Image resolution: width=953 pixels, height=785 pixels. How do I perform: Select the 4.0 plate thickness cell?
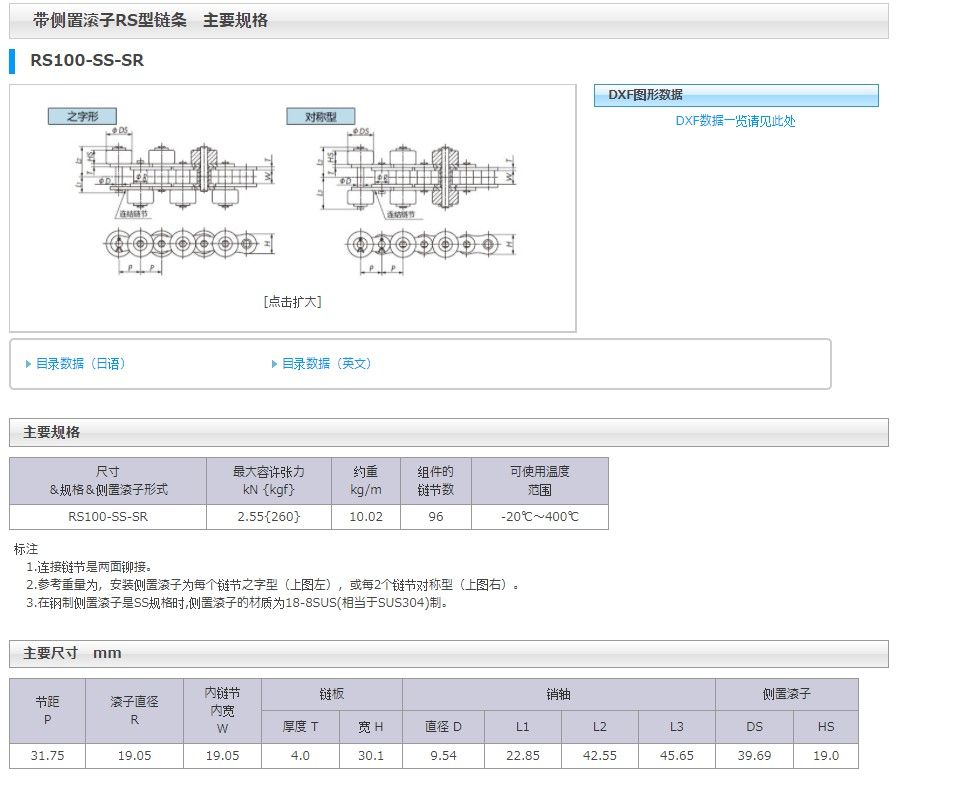(300, 756)
